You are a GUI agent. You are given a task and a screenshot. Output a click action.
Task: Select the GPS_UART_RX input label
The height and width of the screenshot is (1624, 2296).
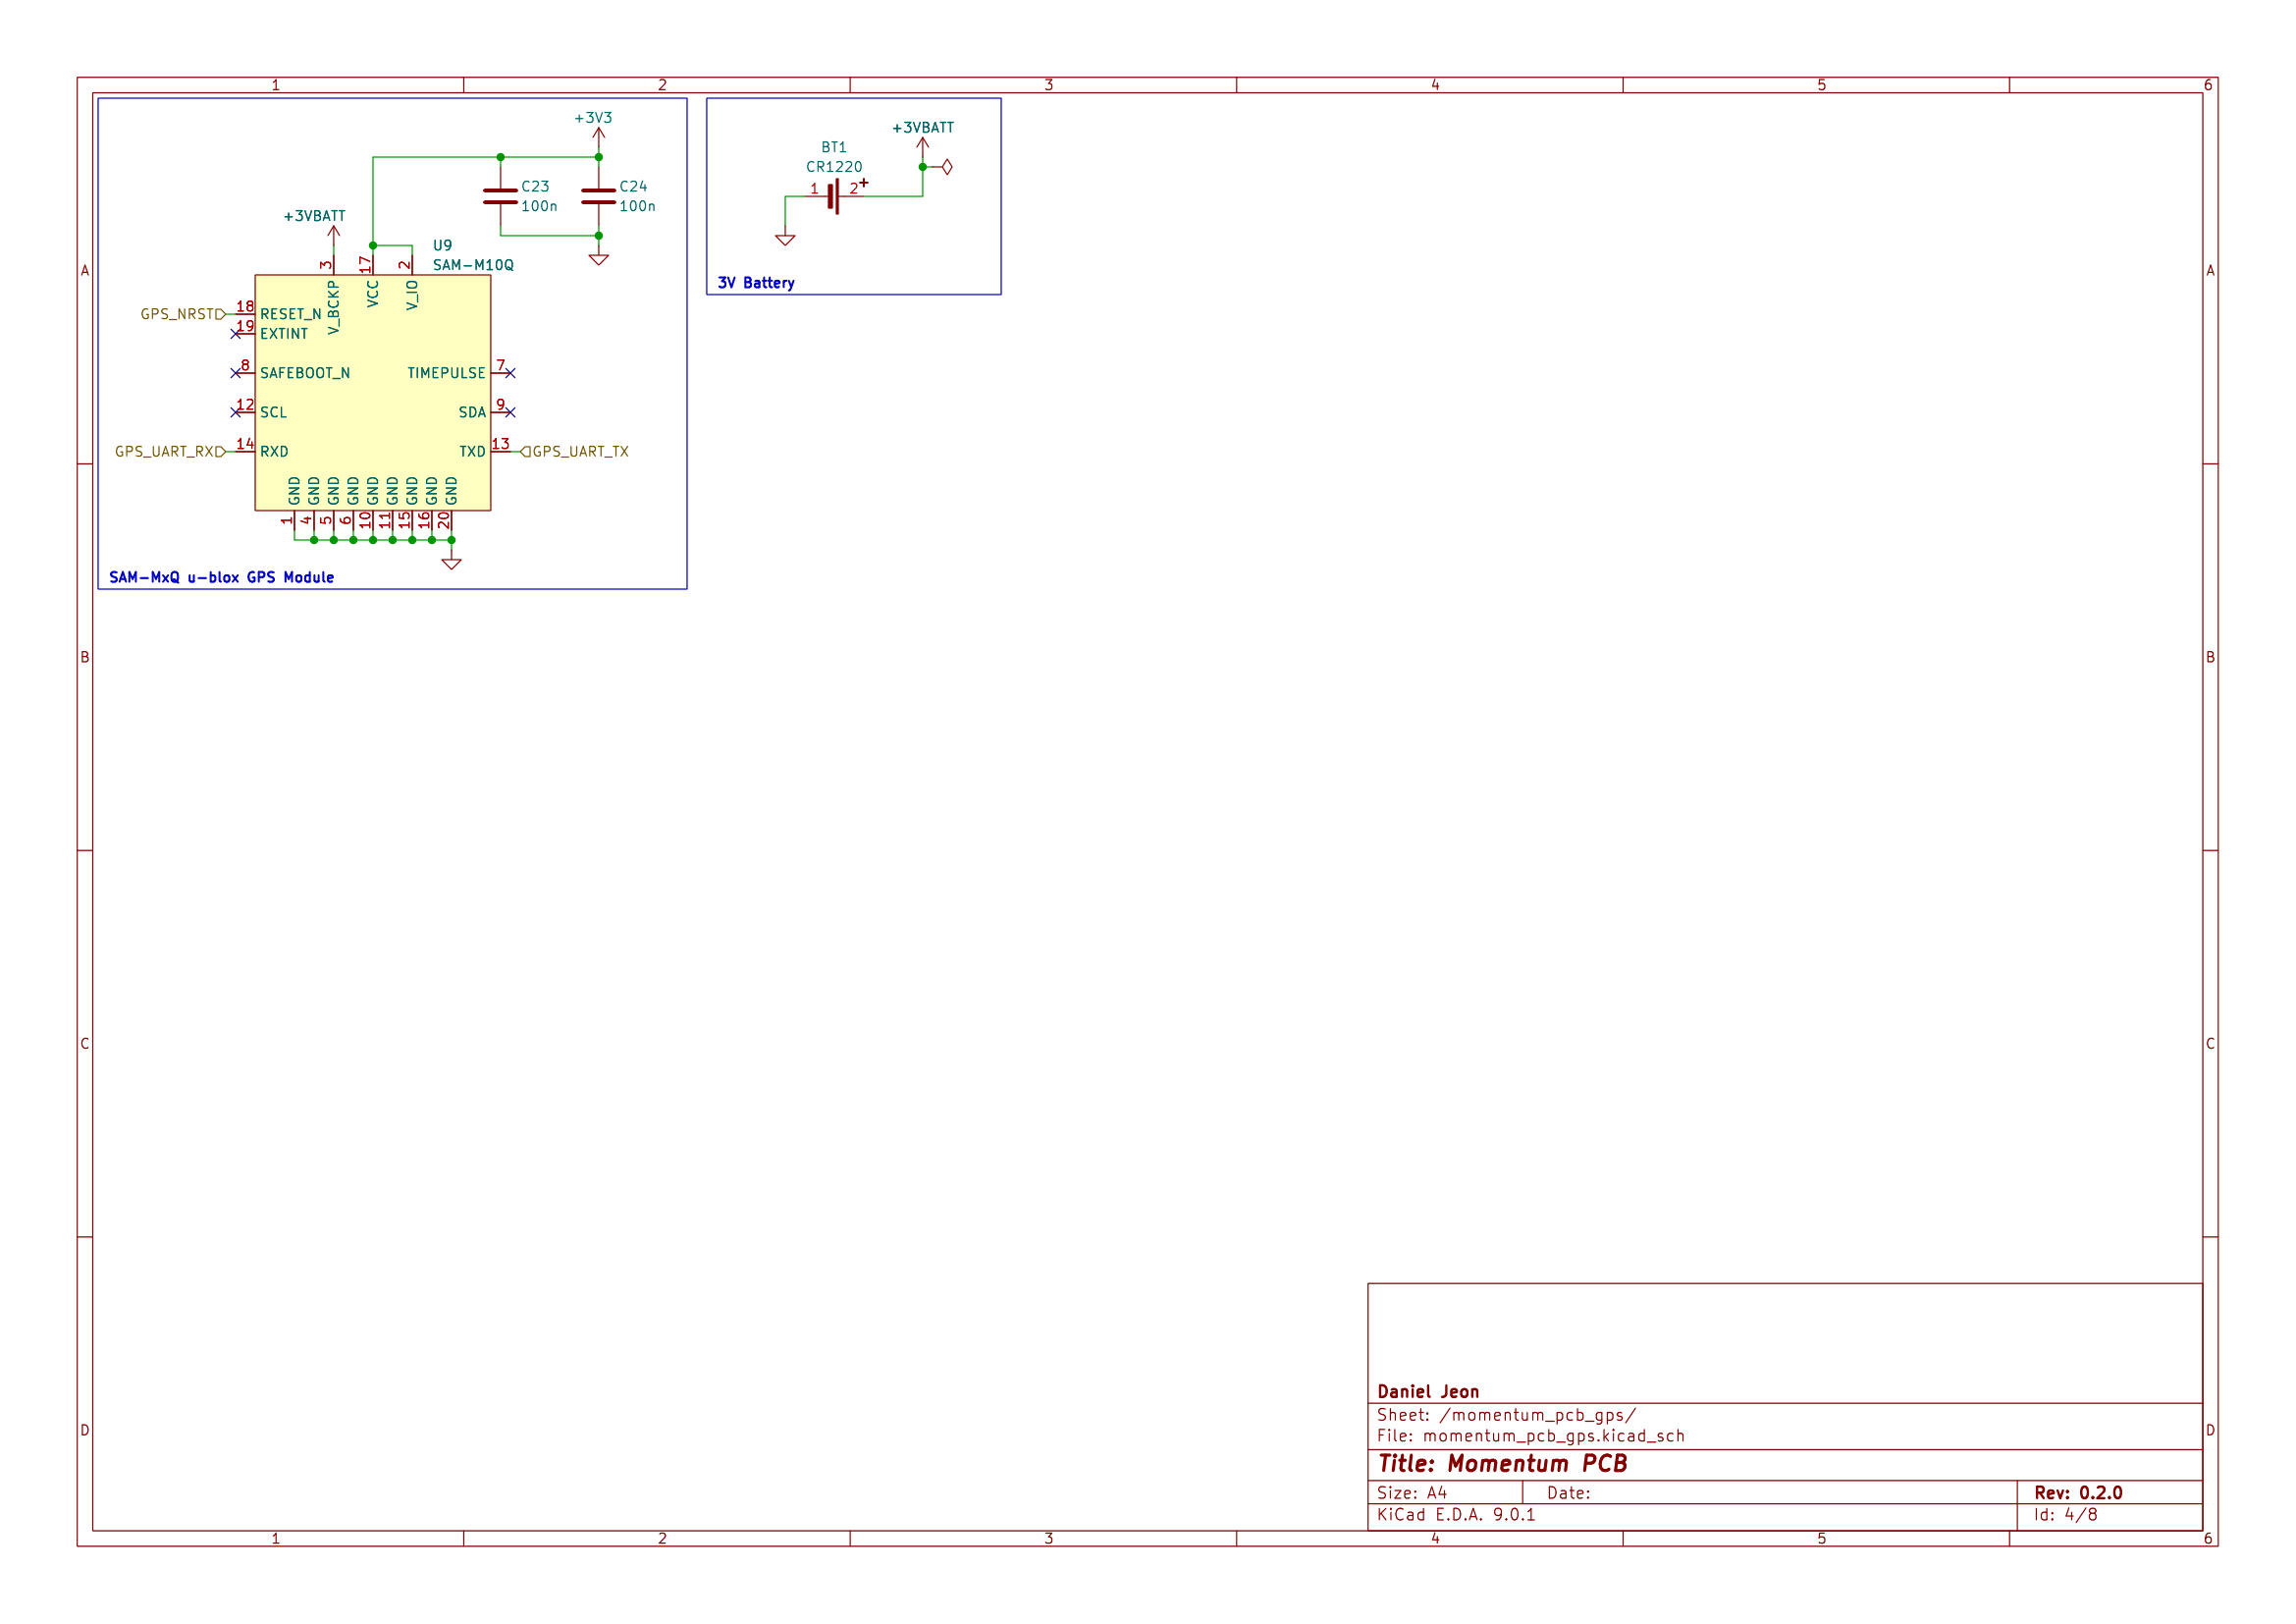pyautogui.click(x=167, y=452)
